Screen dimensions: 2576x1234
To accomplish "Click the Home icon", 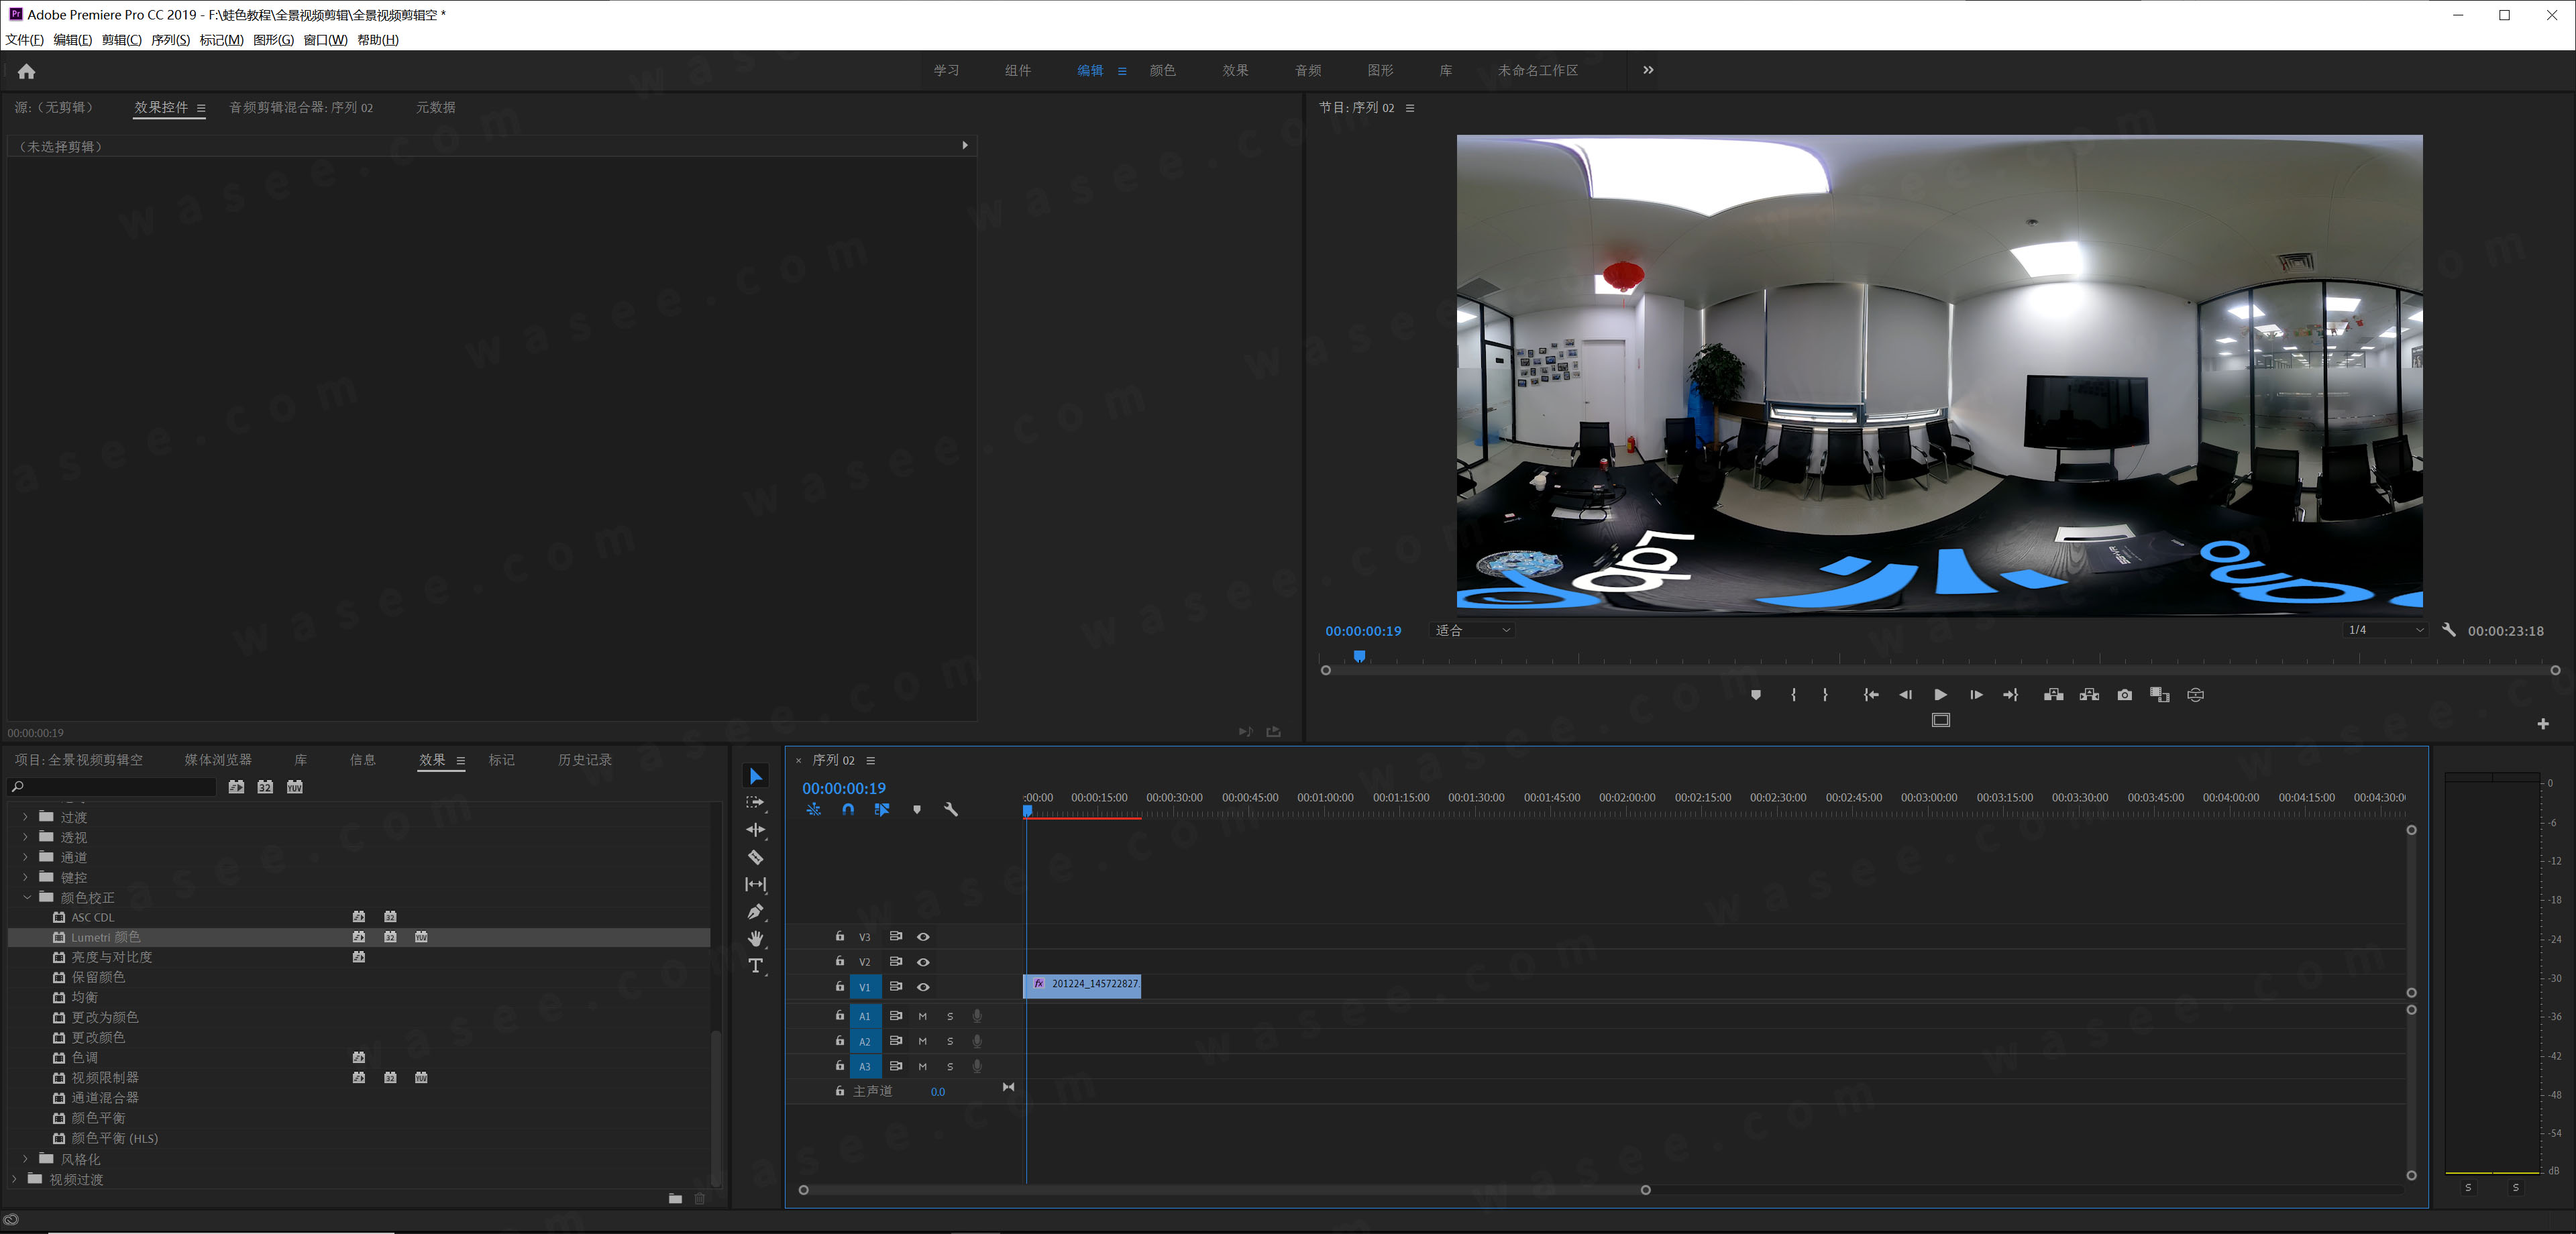I will click(x=27, y=71).
